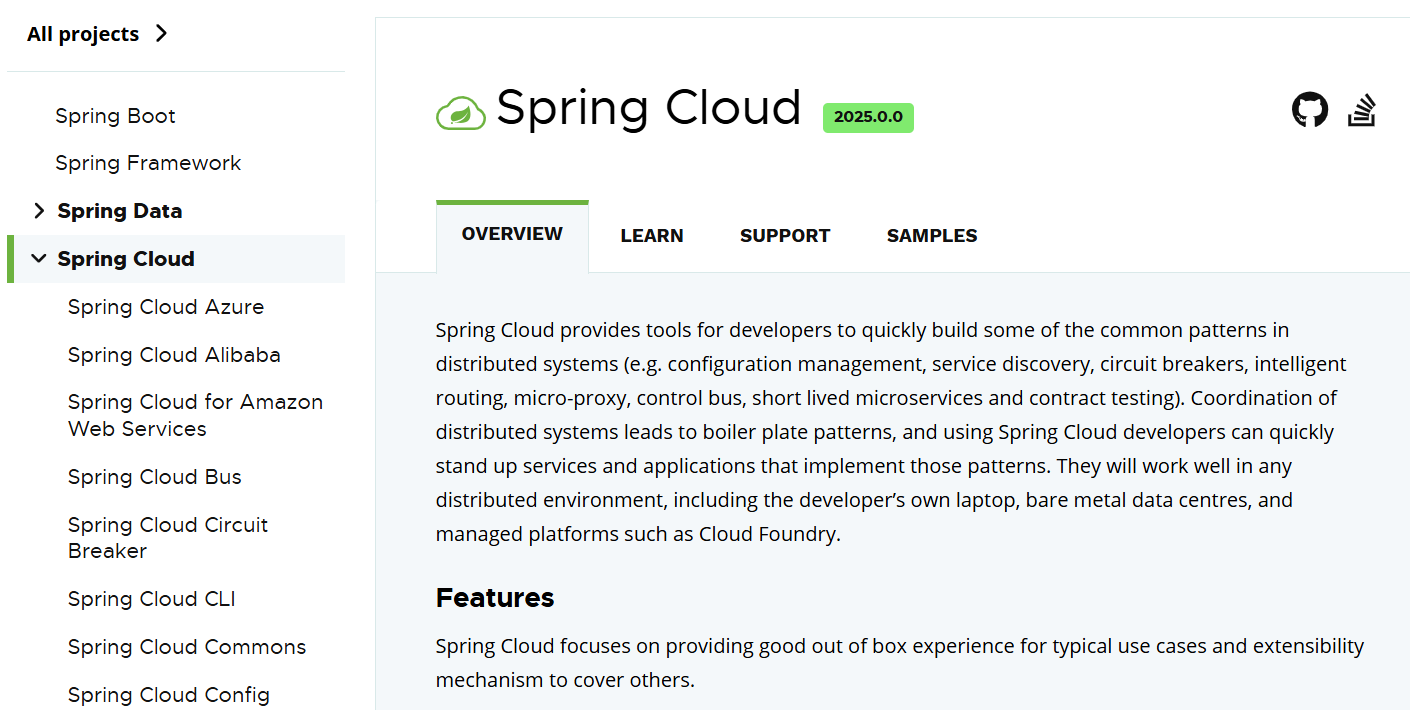Open Spring Cloud for Amazon Web Services

[195, 415]
